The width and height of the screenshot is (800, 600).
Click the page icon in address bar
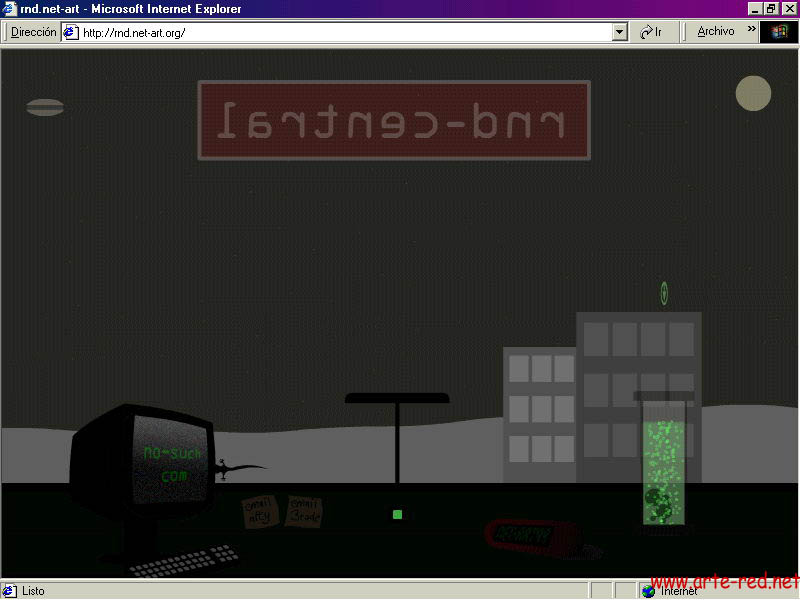pyautogui.click(x=70, y=32)
